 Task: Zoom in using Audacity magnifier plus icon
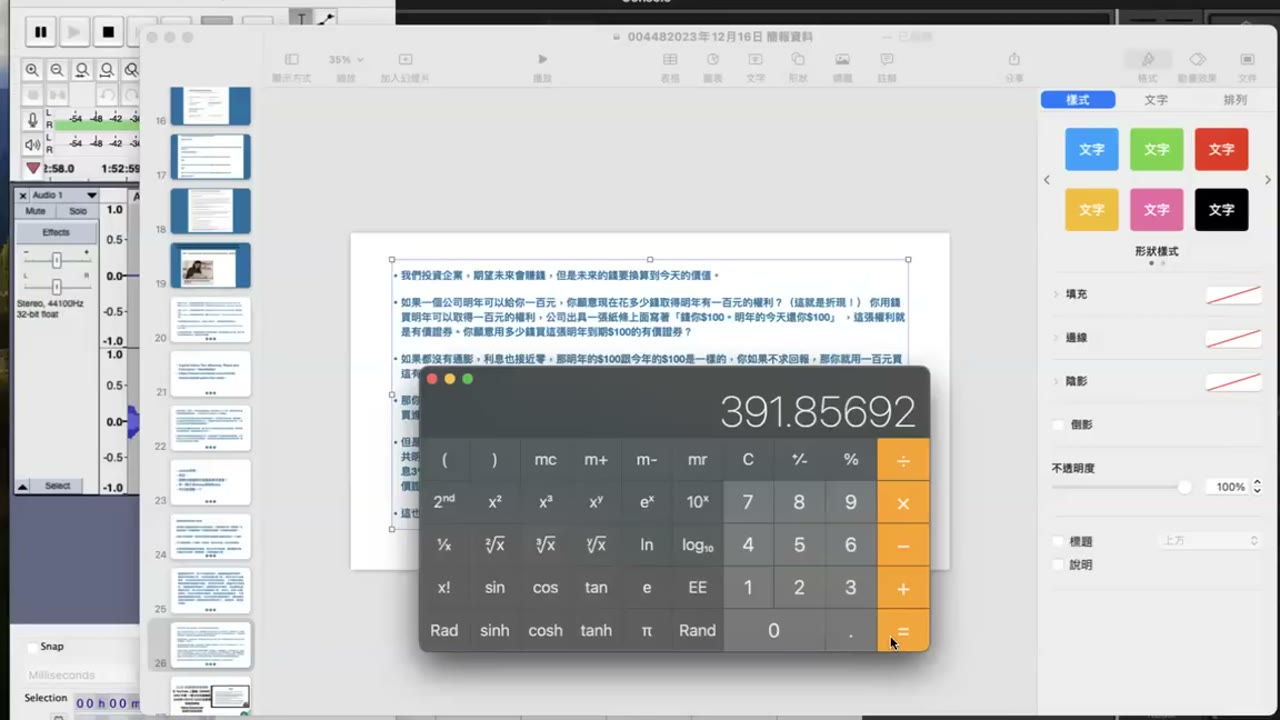(33, 70)
